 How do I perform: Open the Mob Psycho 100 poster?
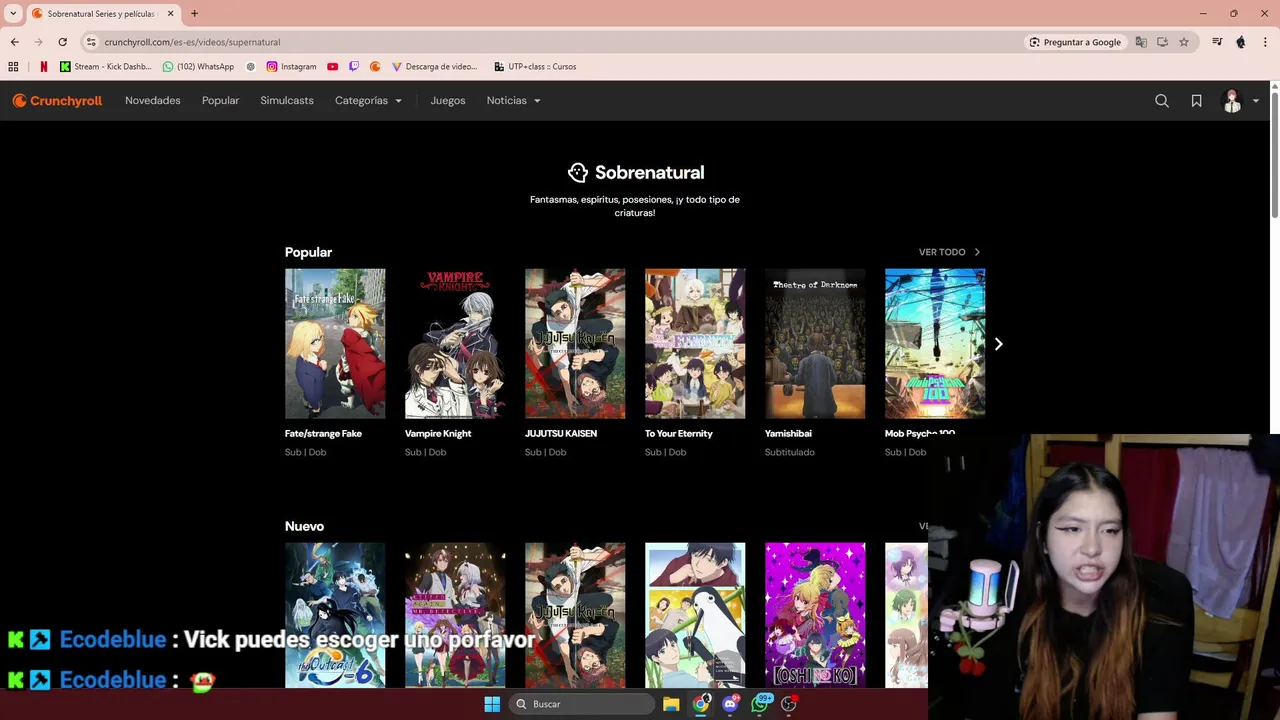(935, 343)
